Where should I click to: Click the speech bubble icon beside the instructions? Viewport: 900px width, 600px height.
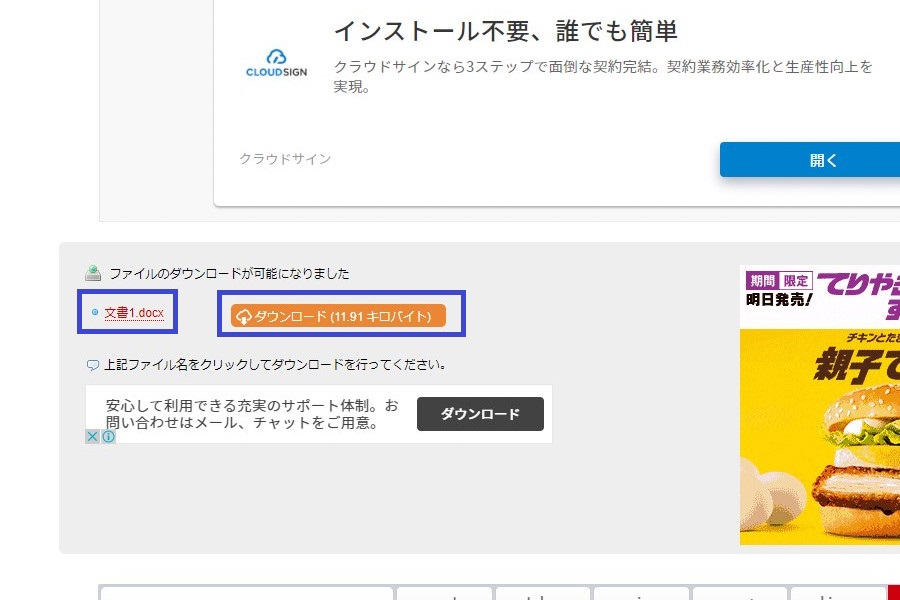click(93, 365)
